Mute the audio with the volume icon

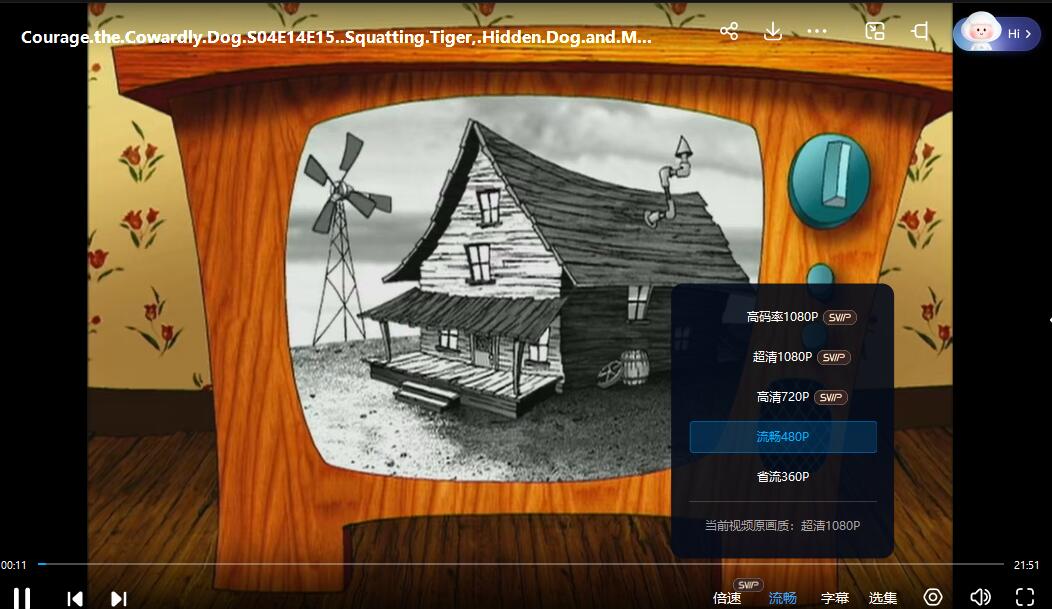980,597
